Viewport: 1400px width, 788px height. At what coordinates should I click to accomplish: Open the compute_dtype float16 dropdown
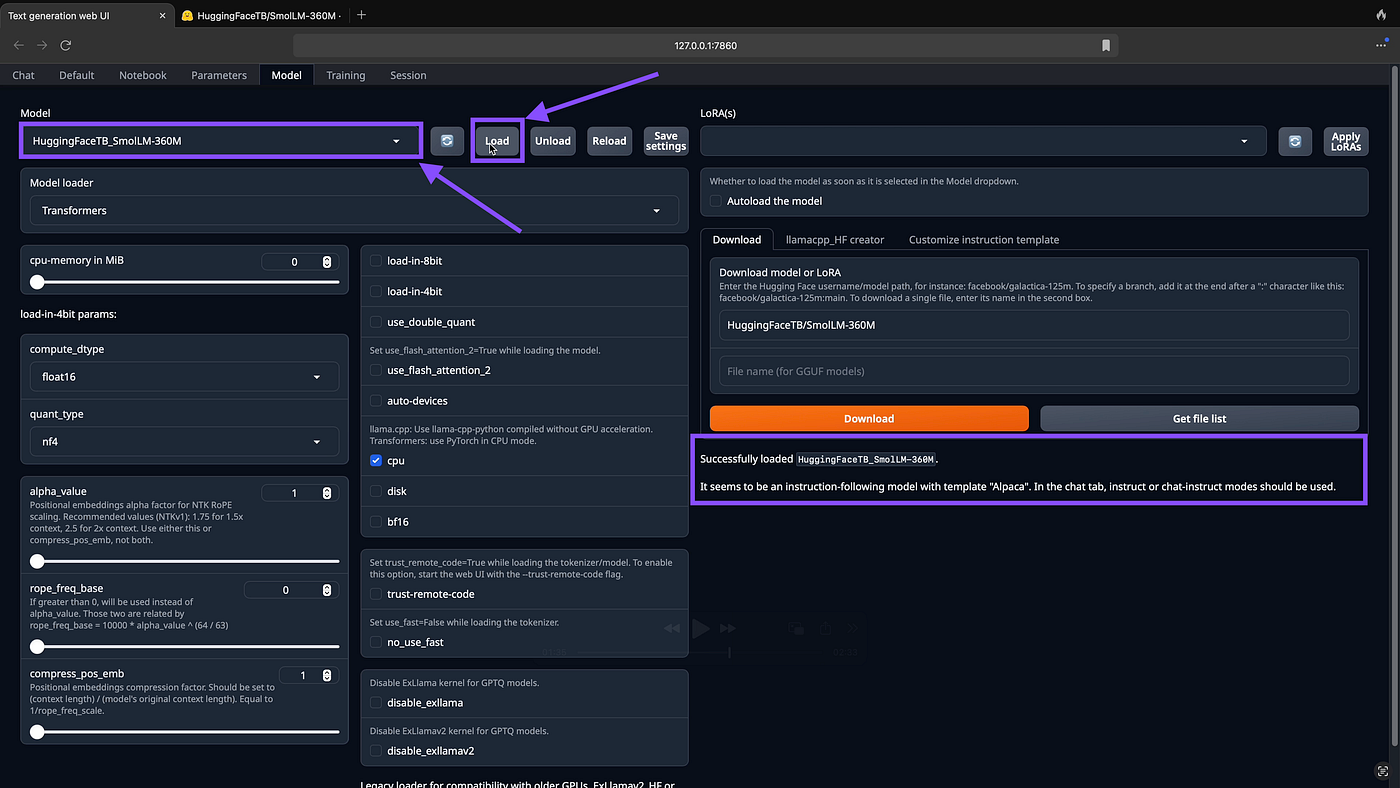pos(184,376)
